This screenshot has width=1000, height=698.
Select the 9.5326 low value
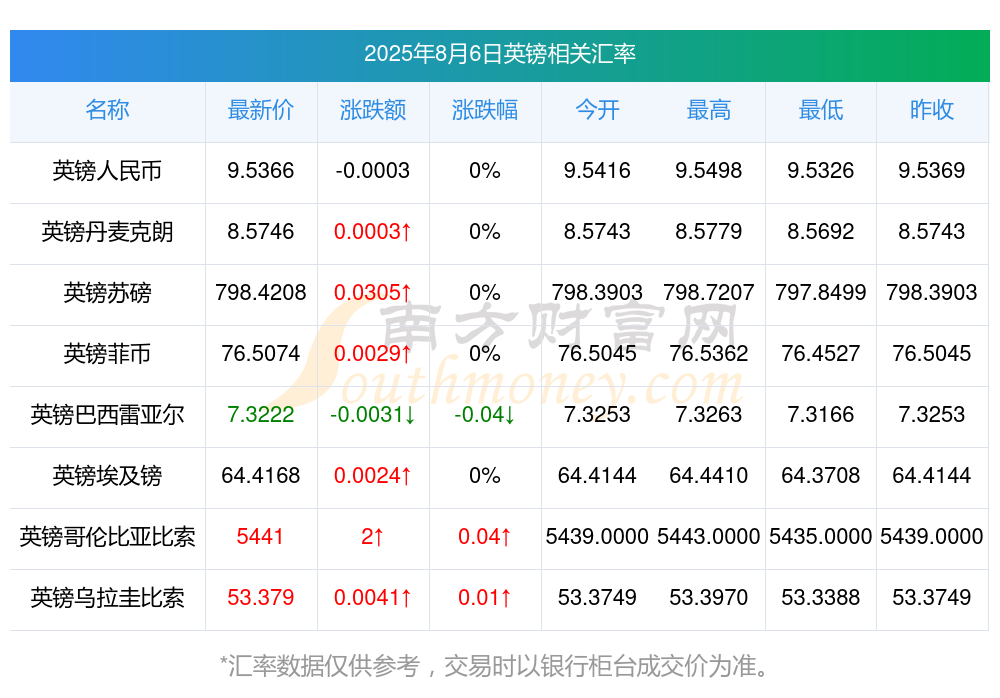click(x=821, y=171)
